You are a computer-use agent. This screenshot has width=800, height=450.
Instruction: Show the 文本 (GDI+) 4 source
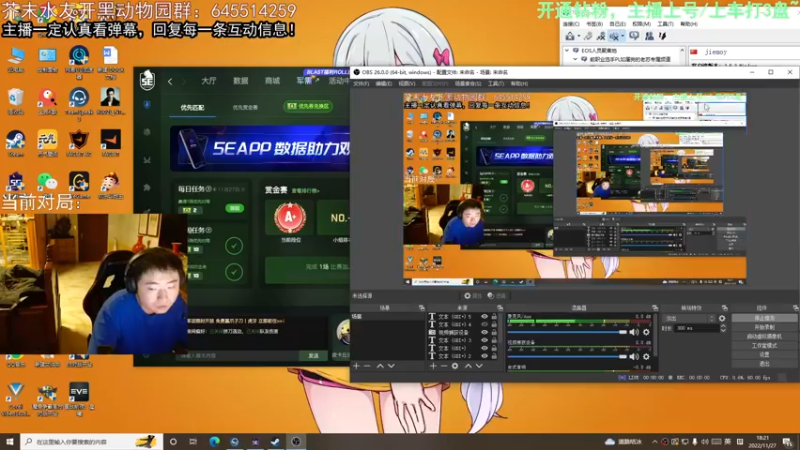click(x=484, y=324)
